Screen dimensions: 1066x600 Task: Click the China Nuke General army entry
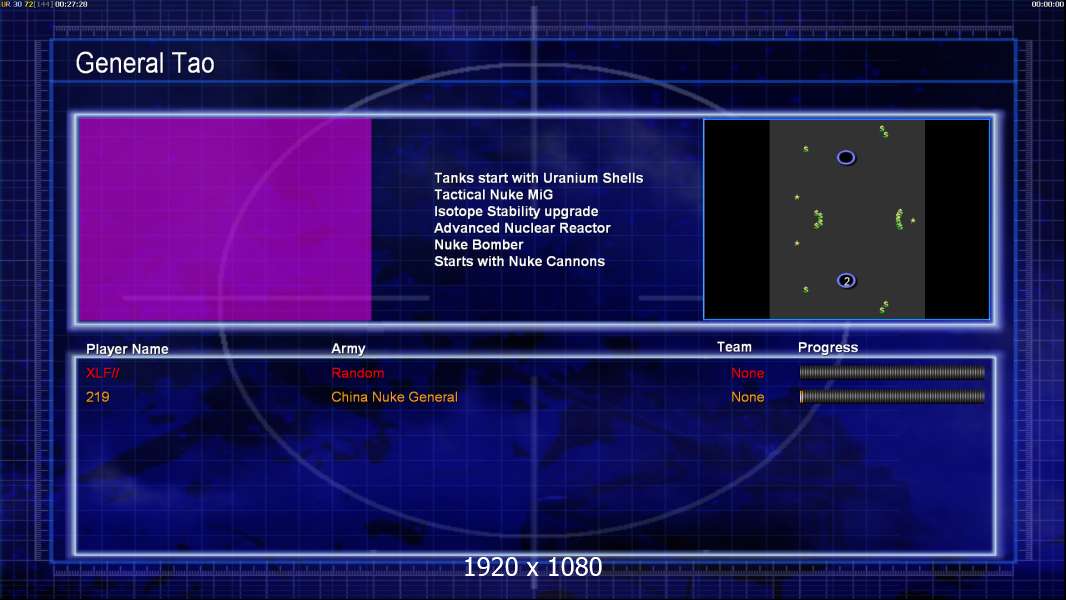[x=394, y=397]
